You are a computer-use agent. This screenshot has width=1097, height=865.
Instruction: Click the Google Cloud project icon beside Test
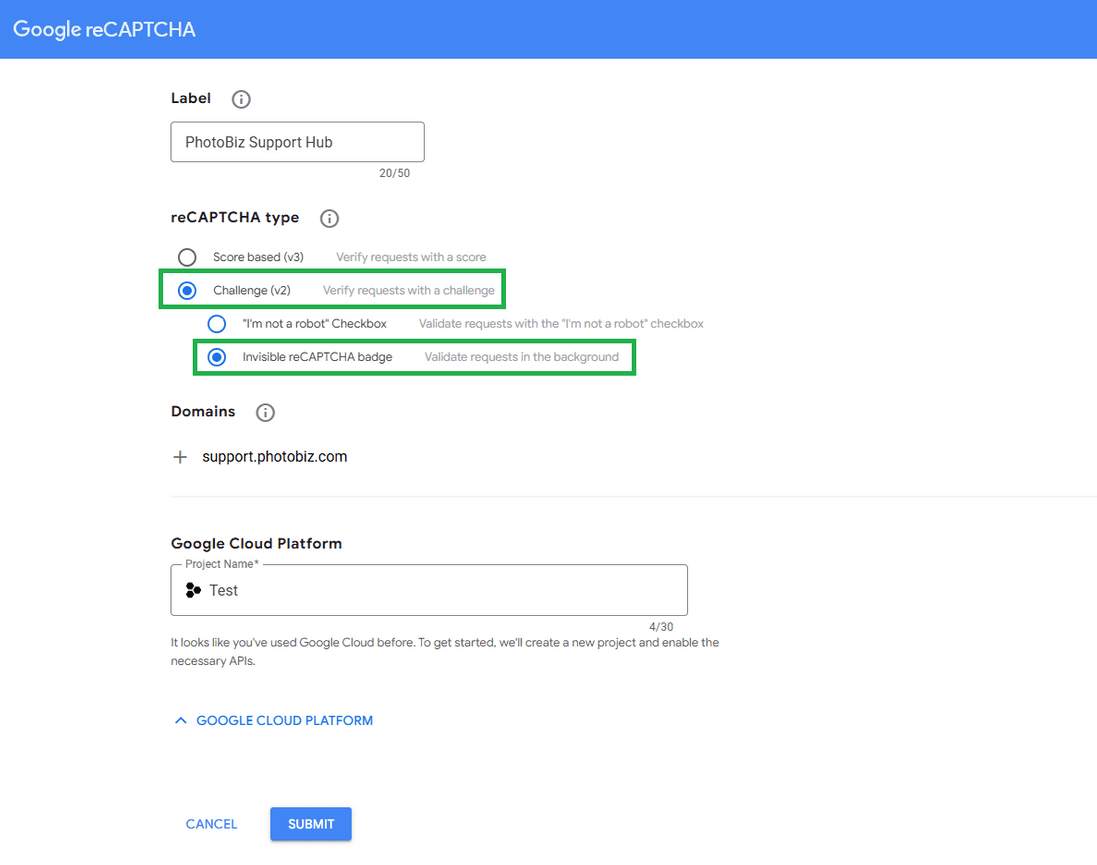(x=192, y=590)
